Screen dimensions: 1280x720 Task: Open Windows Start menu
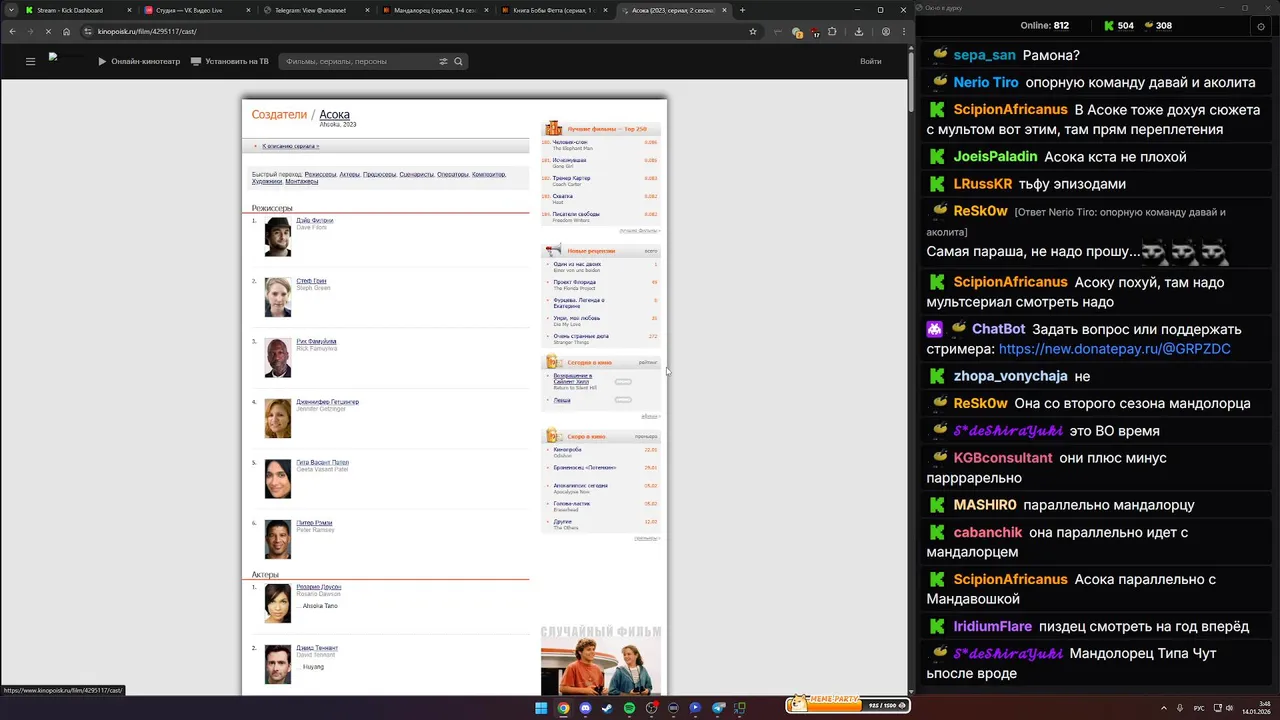[541, 708]
